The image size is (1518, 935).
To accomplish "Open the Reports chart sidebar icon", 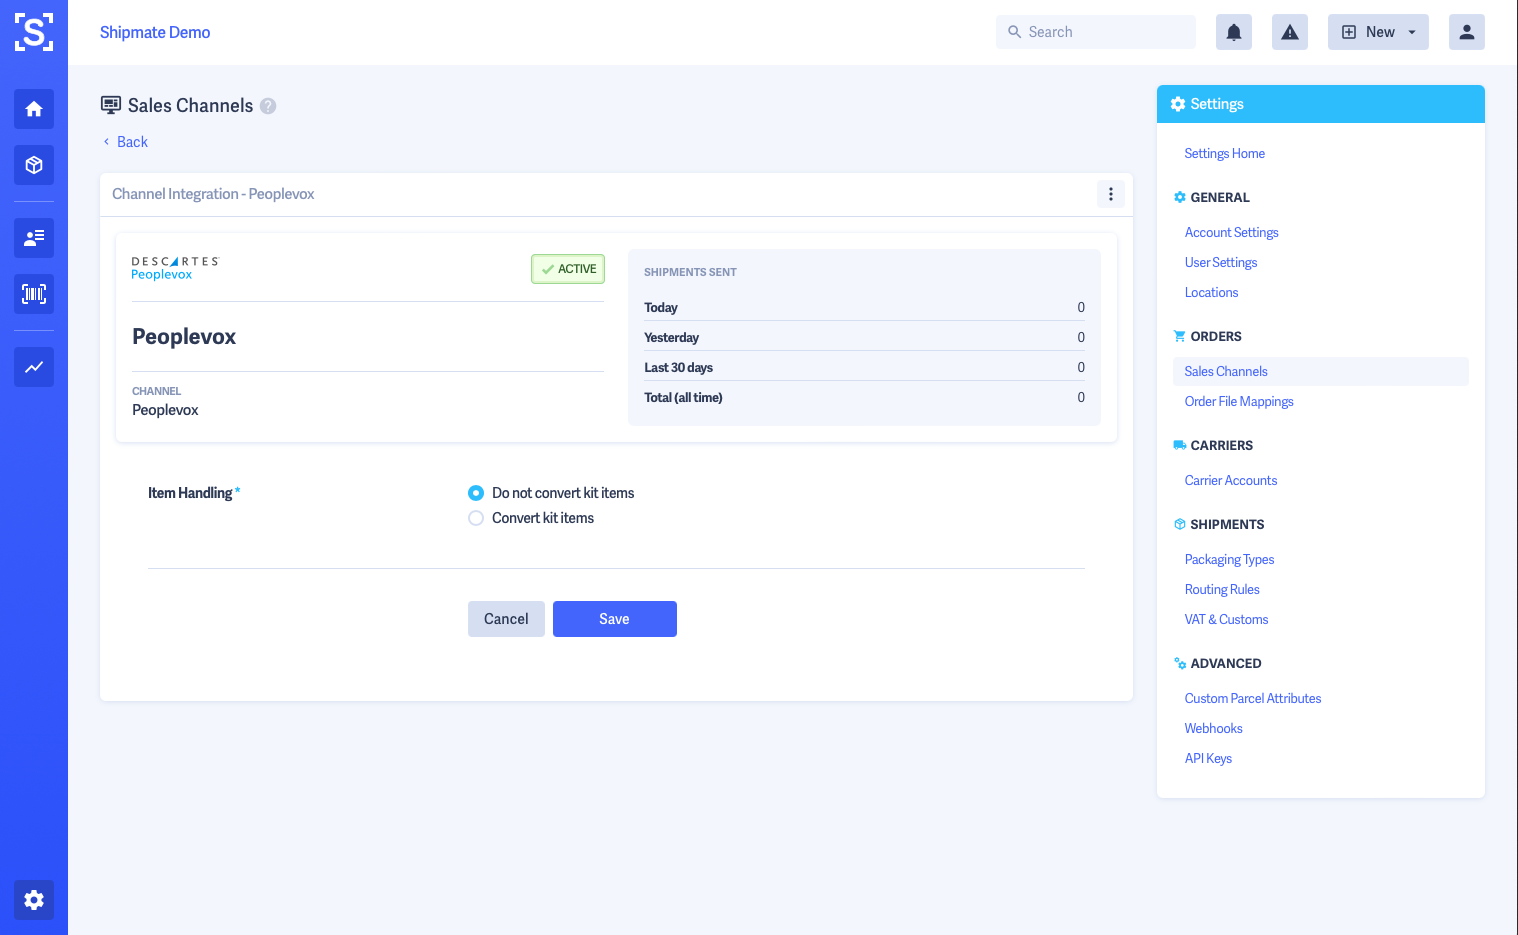I will pos(34,367).
